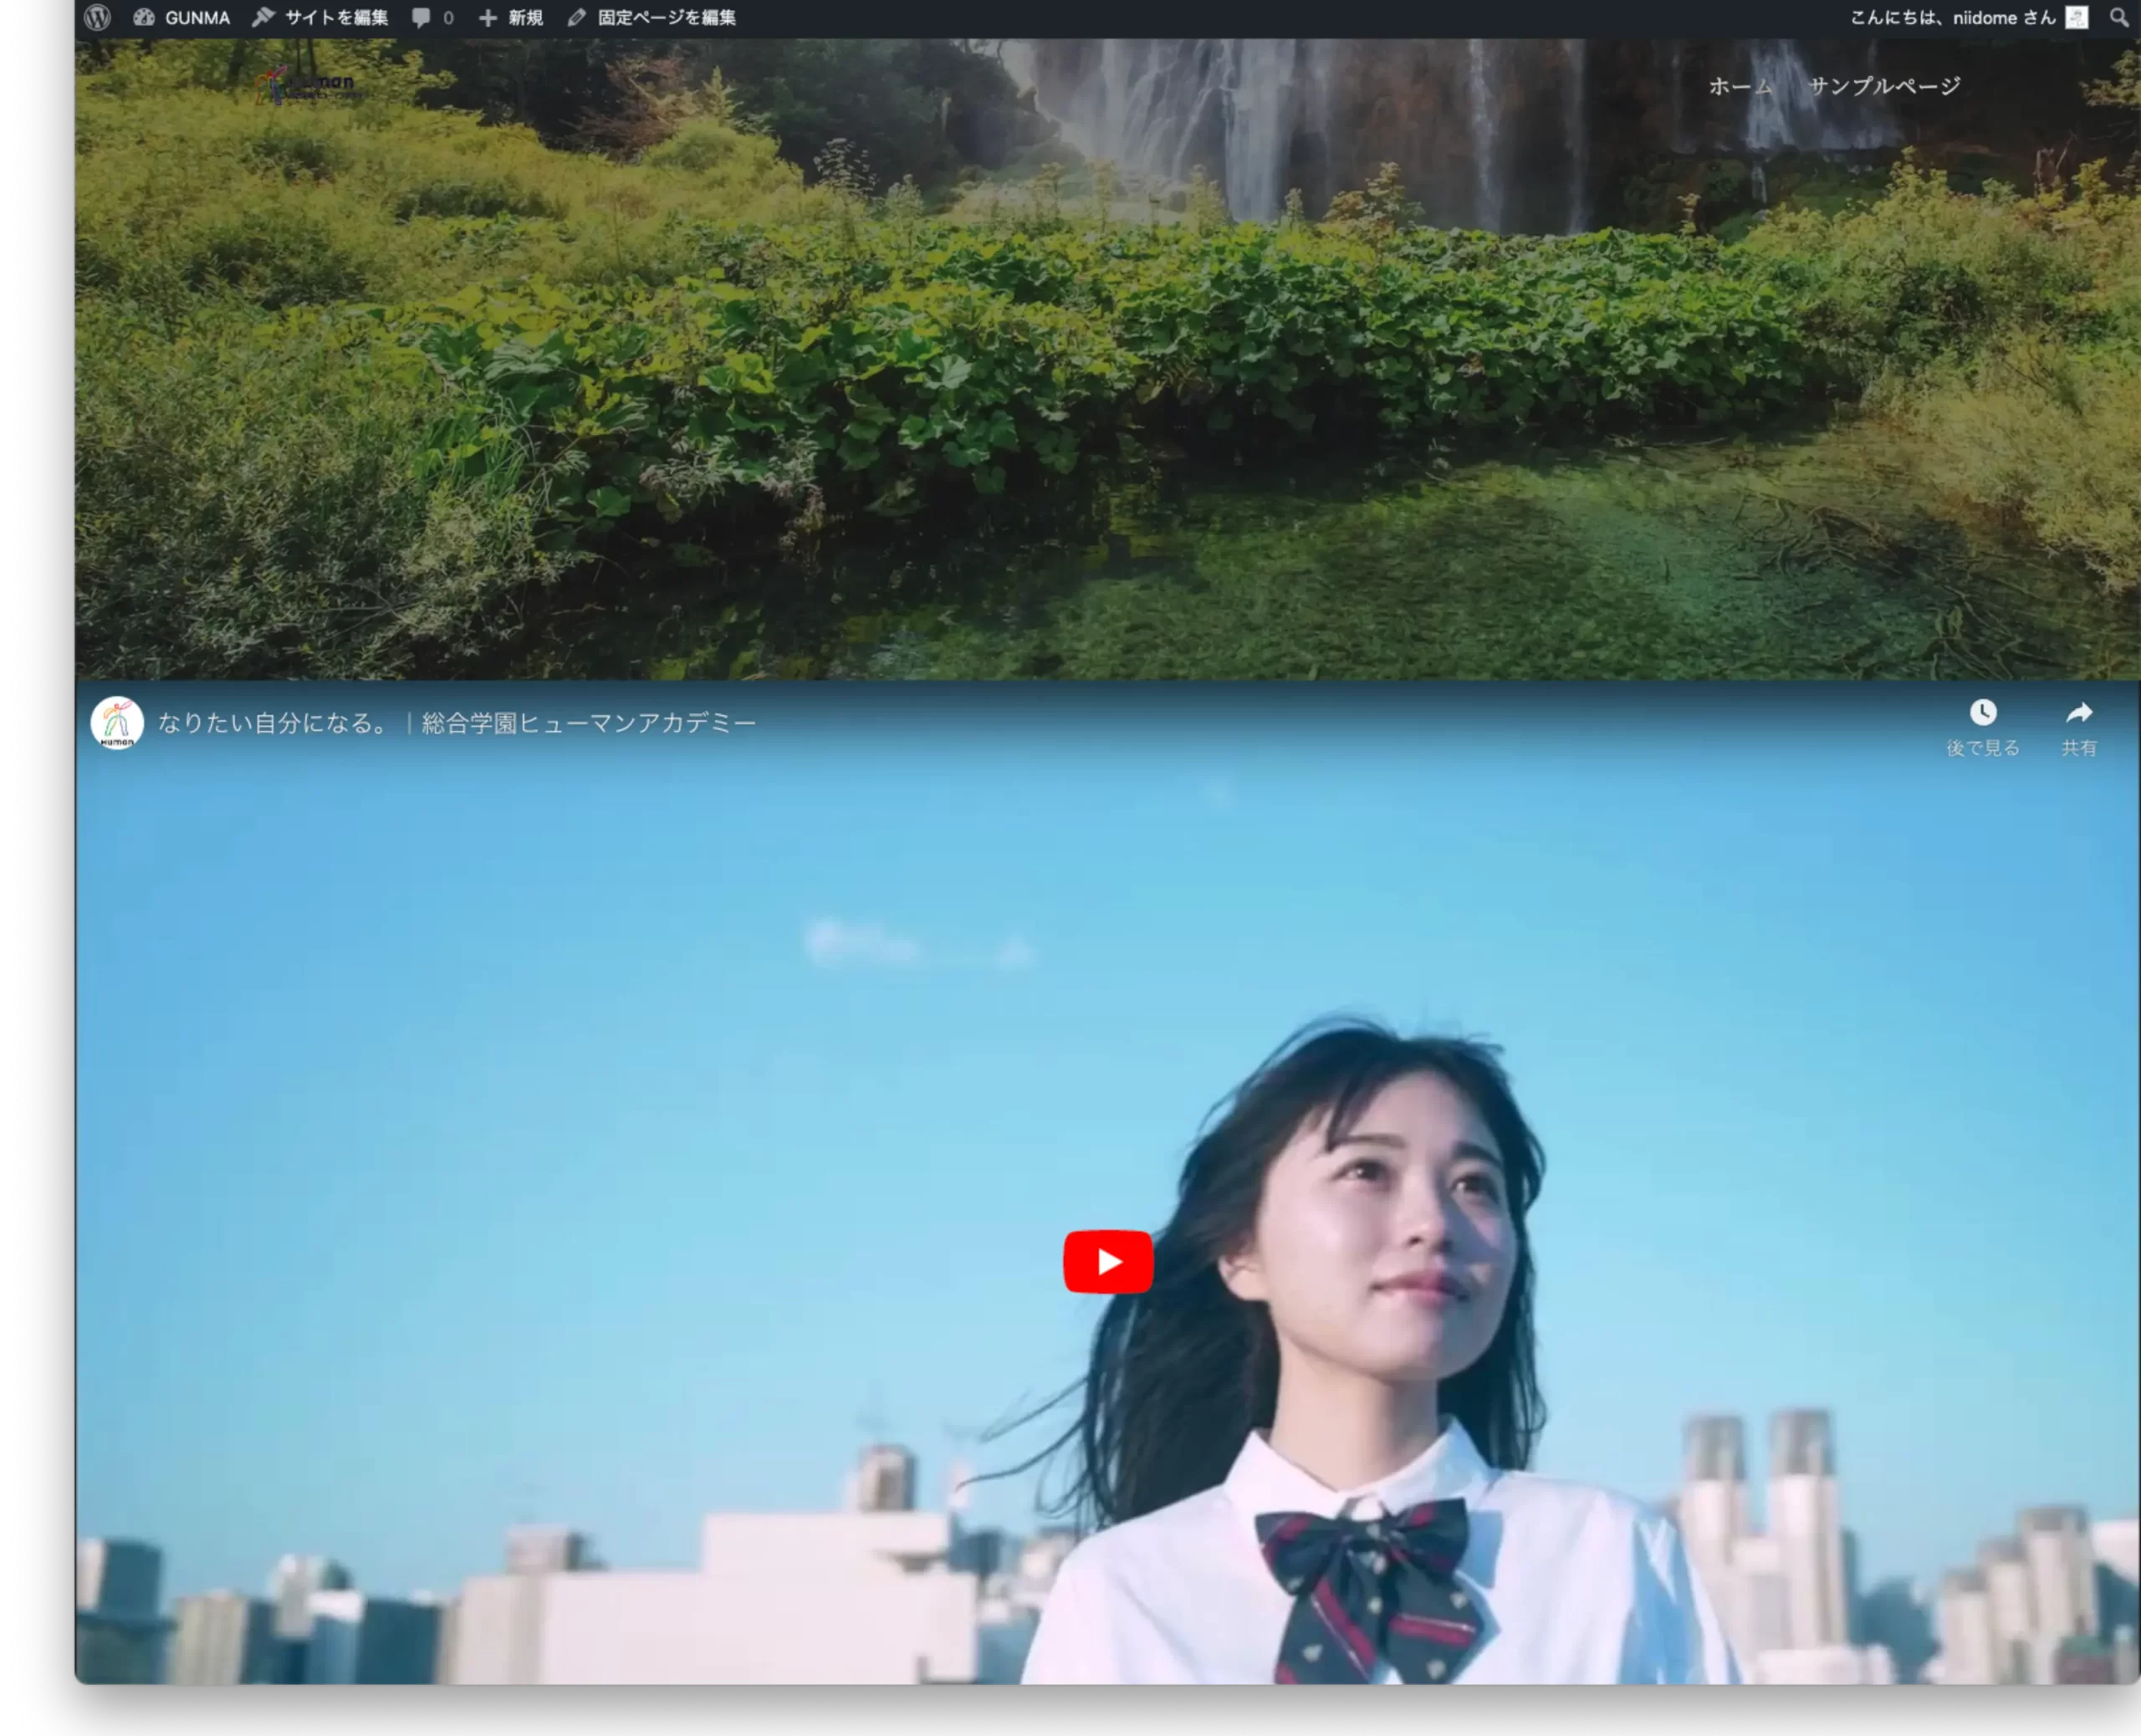Click the YouTube channel avatar icon

[x=117, y=722]
